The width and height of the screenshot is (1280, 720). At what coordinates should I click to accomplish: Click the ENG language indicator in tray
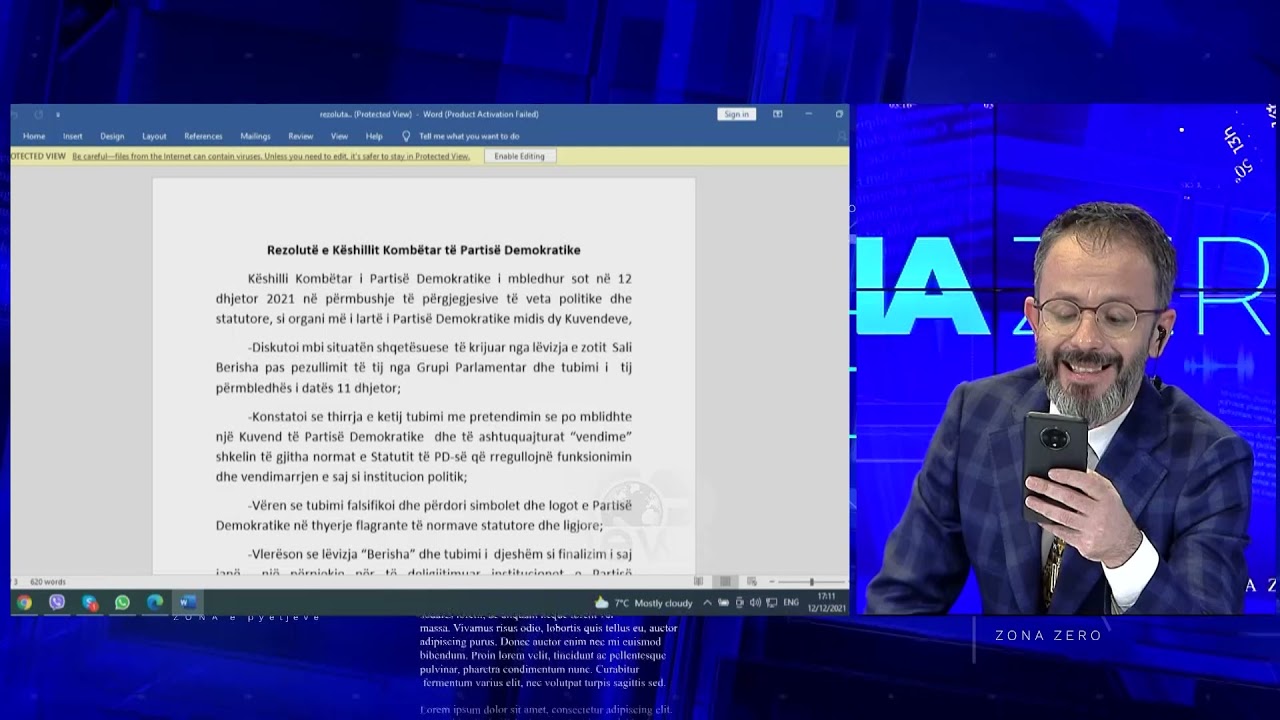(791, 602)
